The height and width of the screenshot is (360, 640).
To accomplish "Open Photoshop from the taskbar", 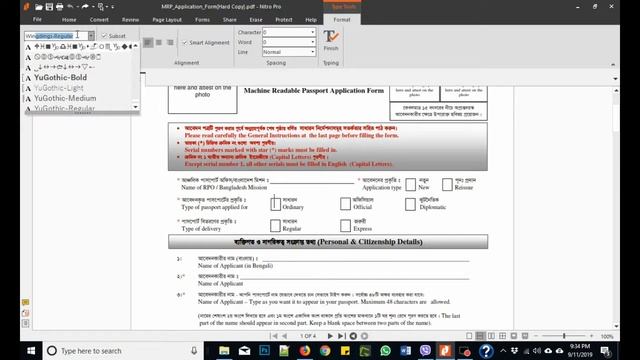I will pos(264,351).
